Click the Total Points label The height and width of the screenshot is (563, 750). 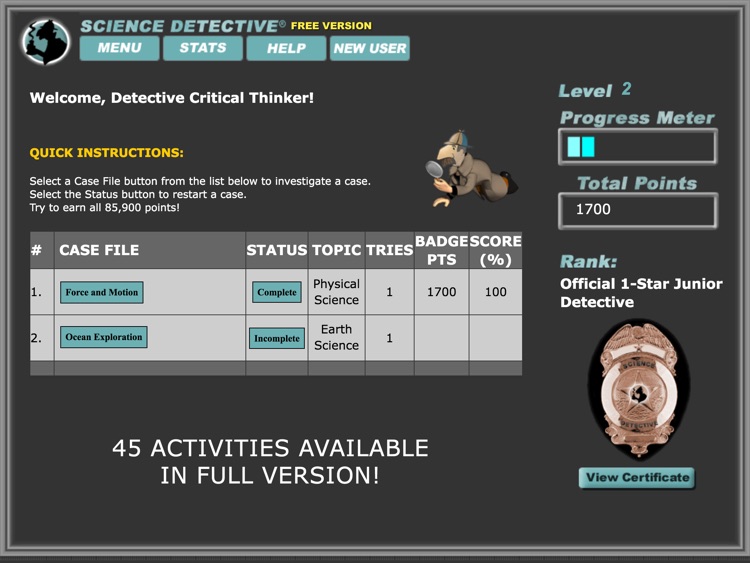637,183
